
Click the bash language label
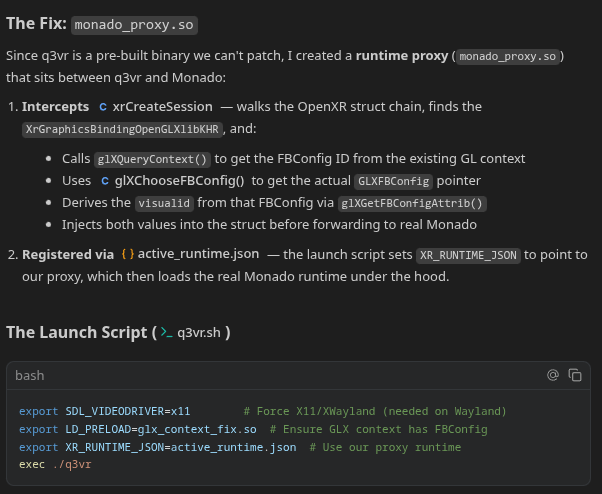30,376
